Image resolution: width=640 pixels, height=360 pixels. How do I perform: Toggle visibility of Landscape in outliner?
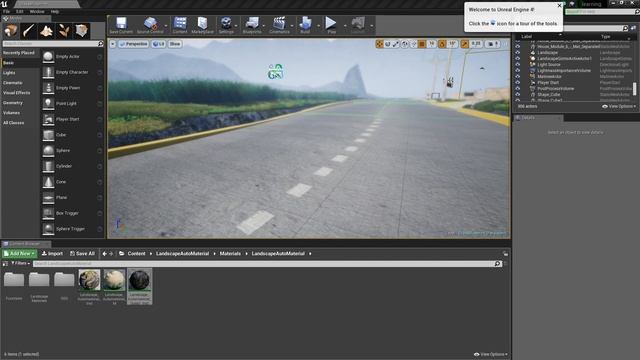pyautogui.click(x=518, y=53)
